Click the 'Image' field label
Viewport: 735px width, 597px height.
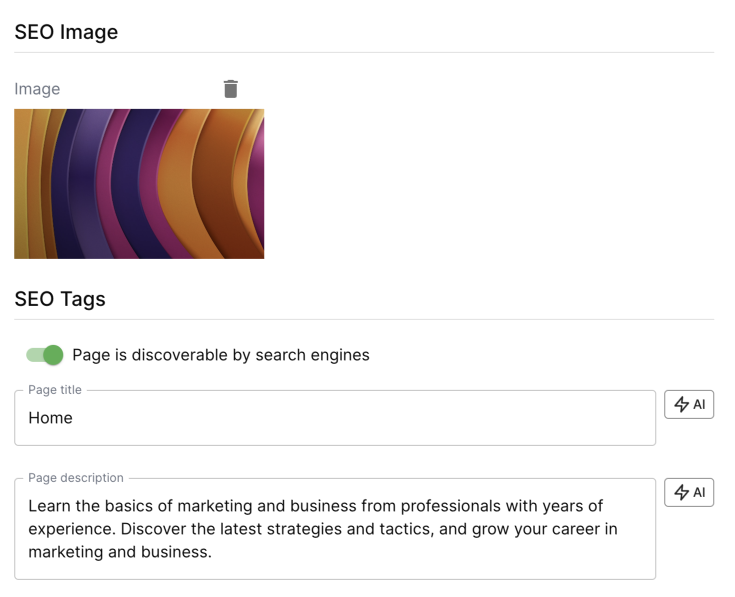(37, 89)
